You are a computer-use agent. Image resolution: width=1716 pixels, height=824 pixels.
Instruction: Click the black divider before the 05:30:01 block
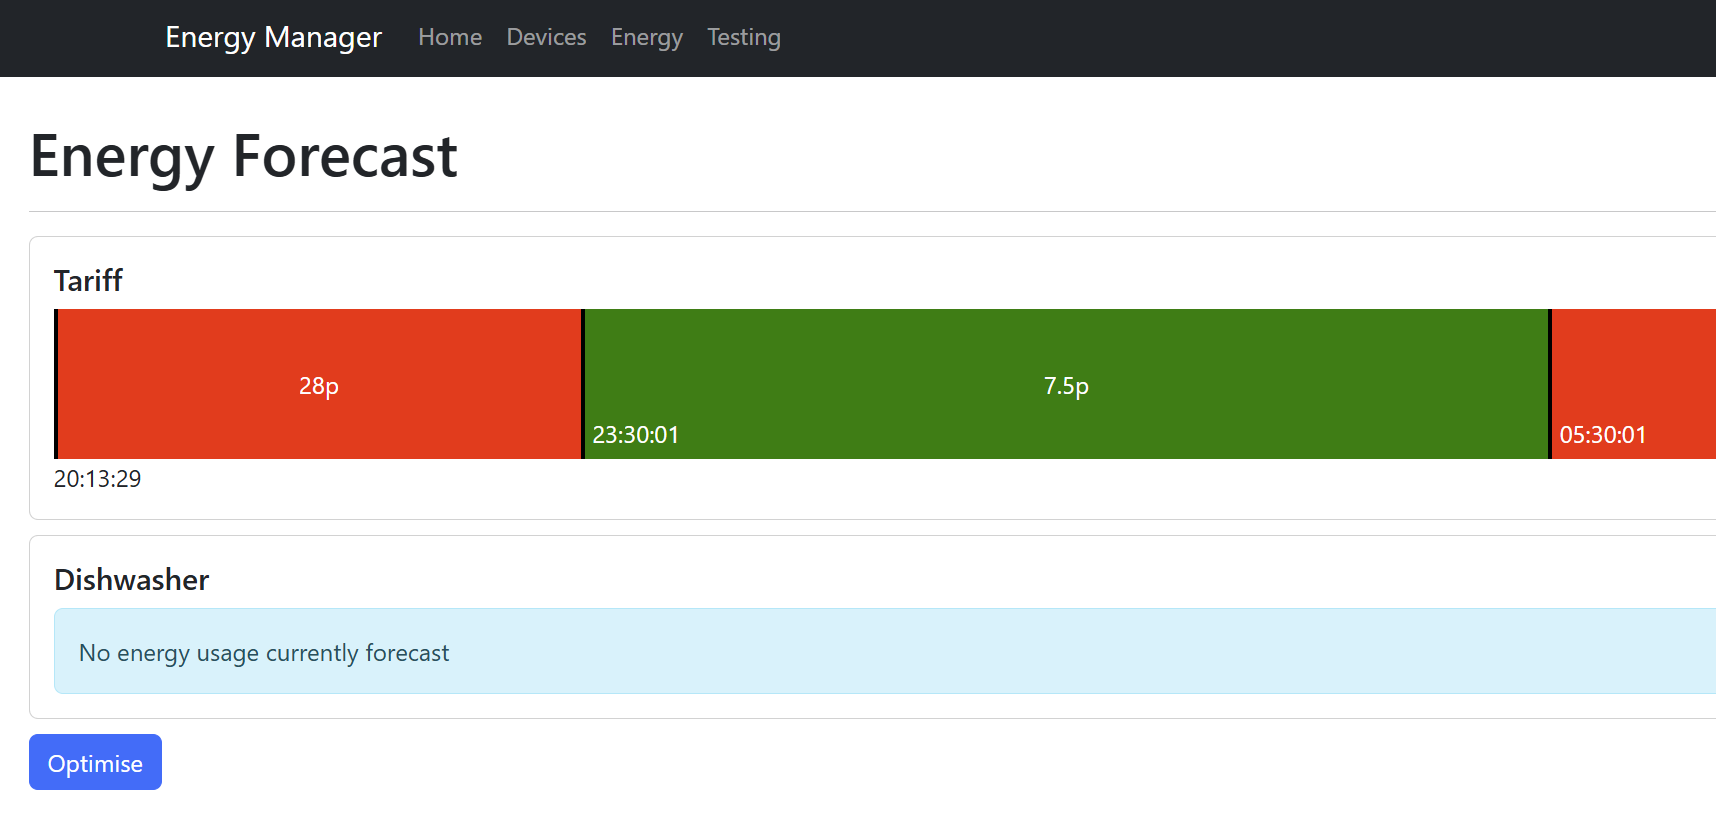pyautogui.click(x=1550, y=384)
